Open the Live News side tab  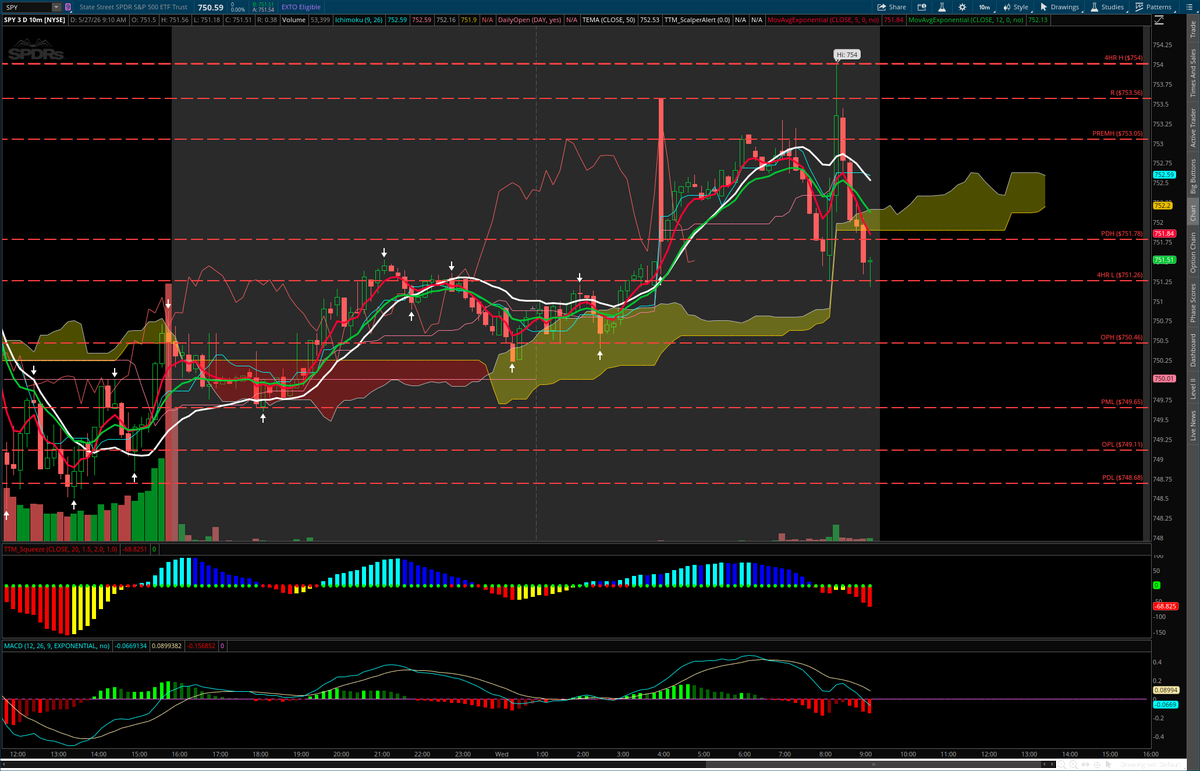click(x=1191, y=425)
